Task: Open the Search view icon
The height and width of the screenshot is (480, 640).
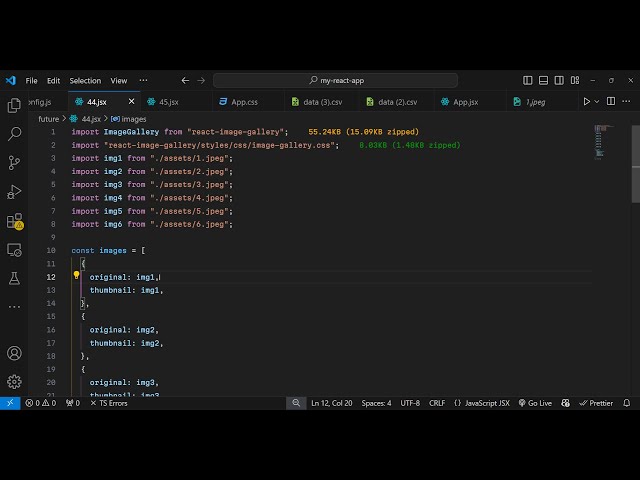Action: 14,133
